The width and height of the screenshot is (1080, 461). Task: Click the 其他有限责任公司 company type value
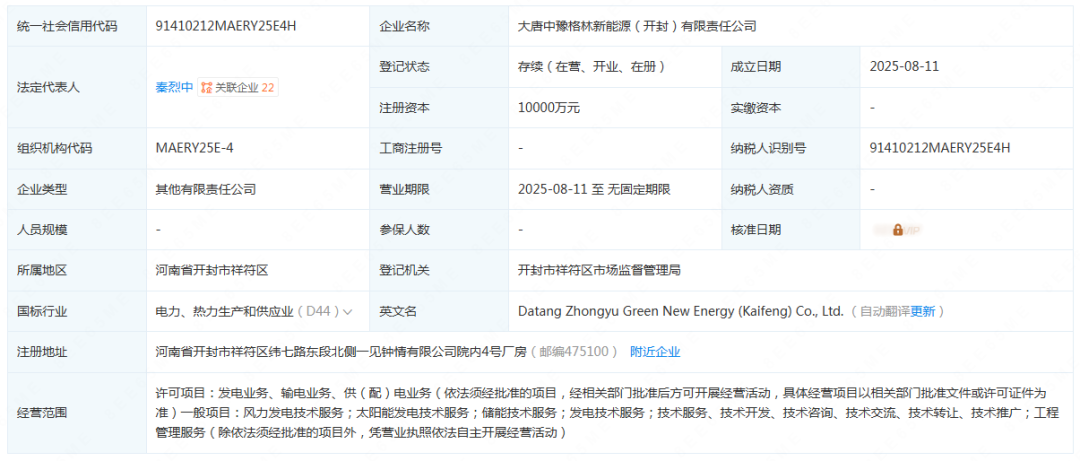[x=205, y=189]
